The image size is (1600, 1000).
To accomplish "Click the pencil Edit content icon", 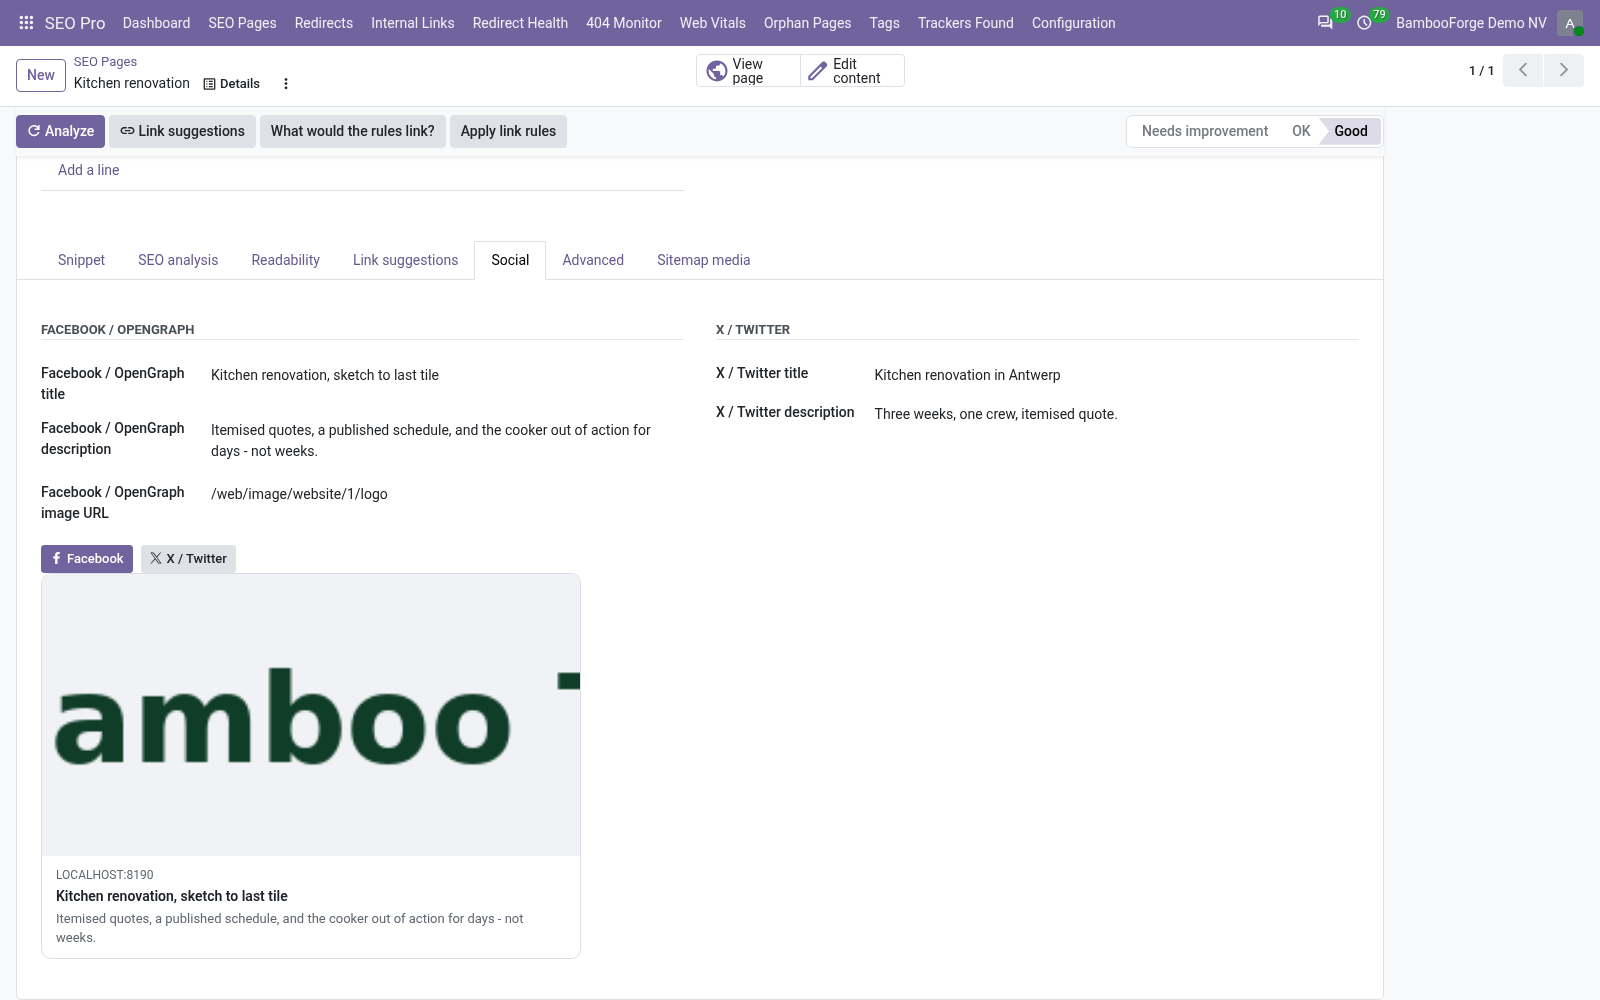I will [817, 71].
